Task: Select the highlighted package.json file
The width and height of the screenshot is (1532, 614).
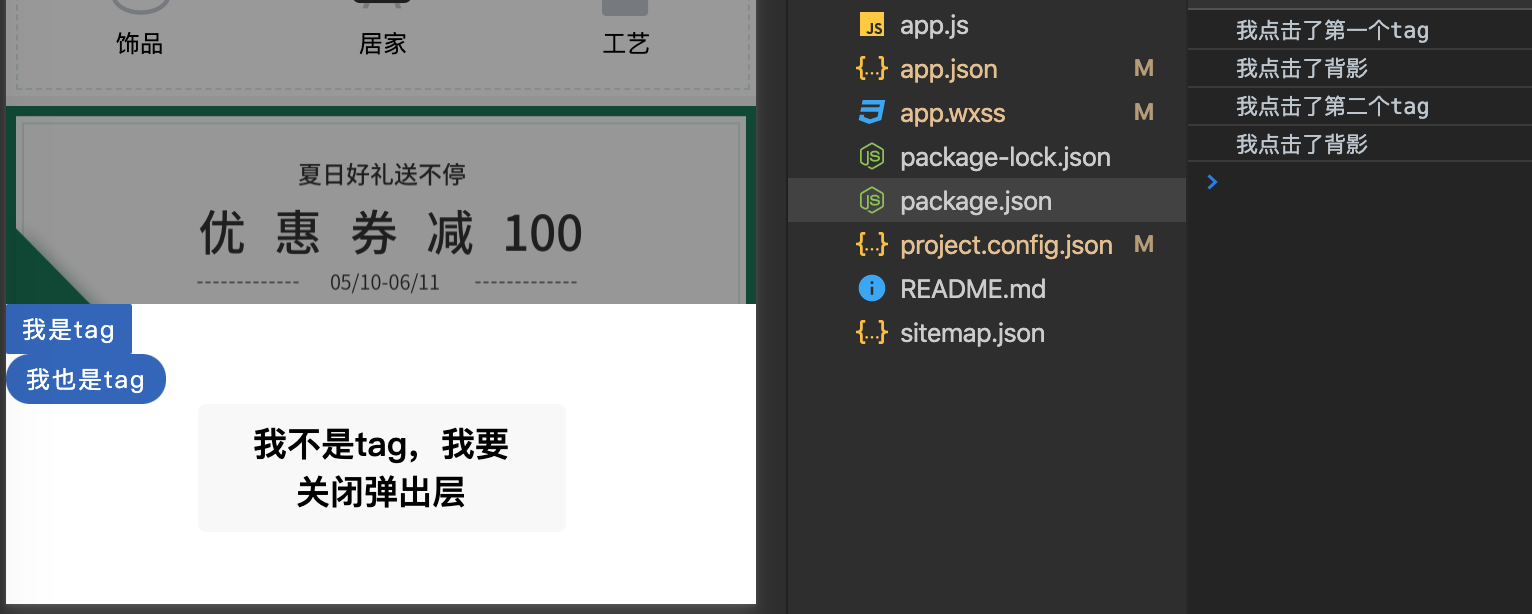Action: pos(976,200)
